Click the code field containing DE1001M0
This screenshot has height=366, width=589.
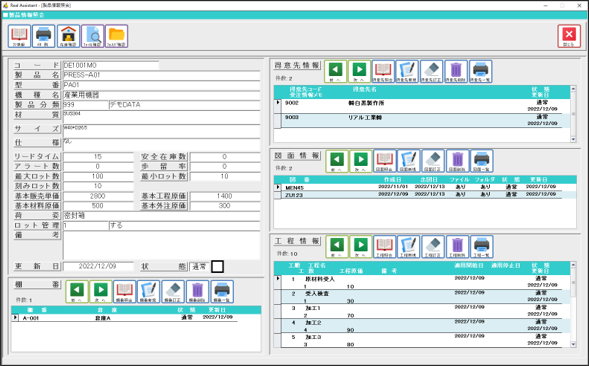111,65
